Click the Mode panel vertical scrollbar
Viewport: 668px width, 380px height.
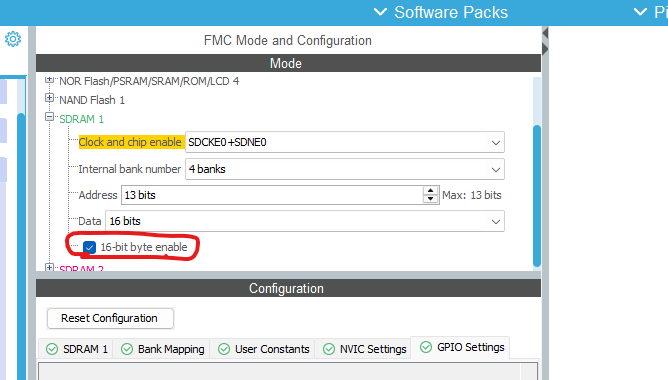click(x=537, y=196)
